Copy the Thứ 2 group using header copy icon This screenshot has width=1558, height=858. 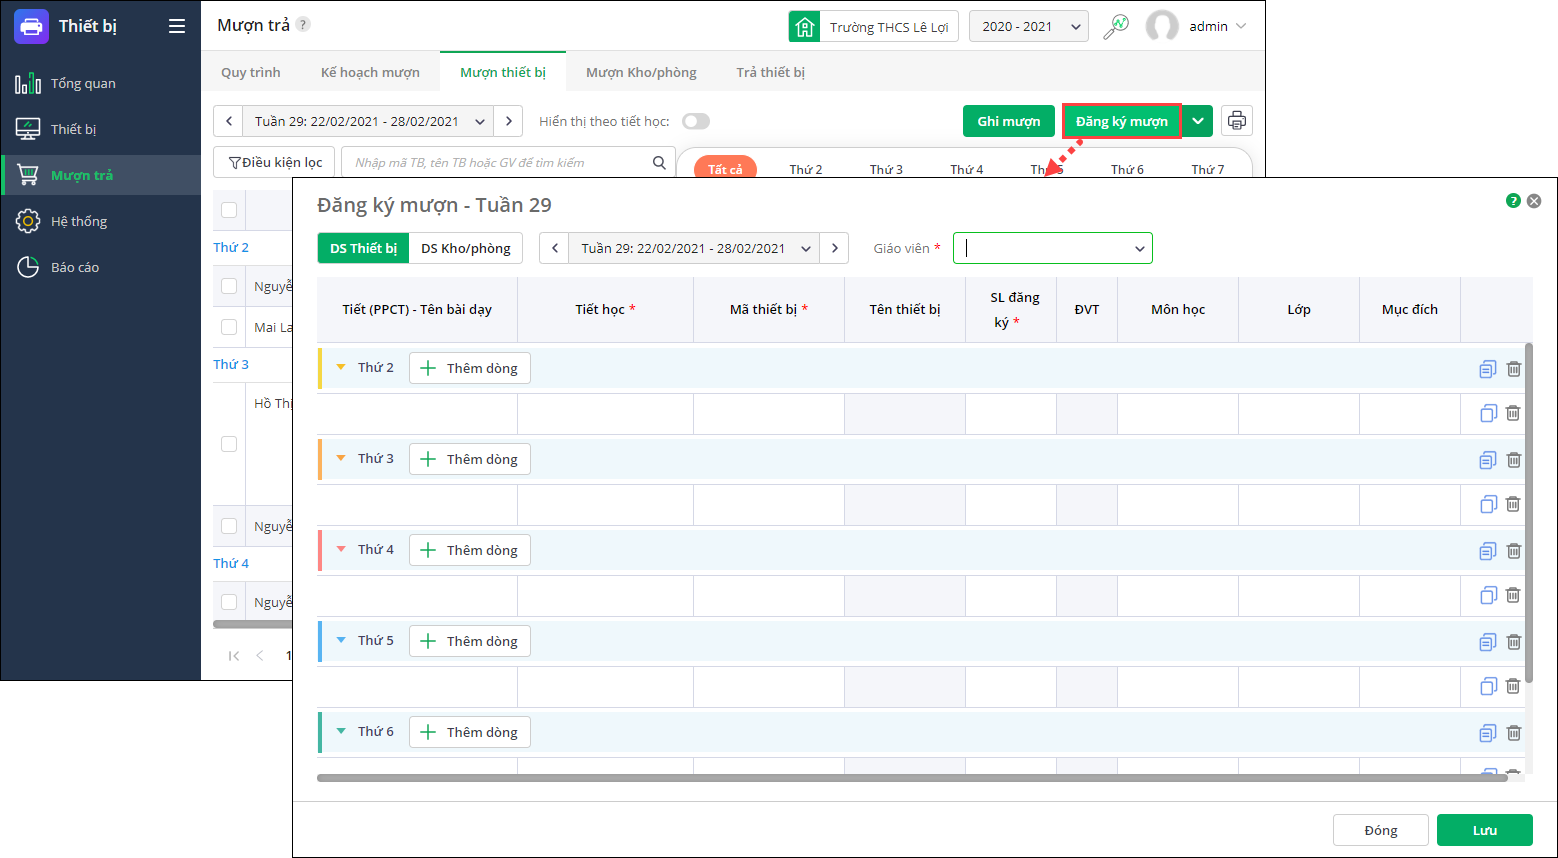coord(1488,369)
